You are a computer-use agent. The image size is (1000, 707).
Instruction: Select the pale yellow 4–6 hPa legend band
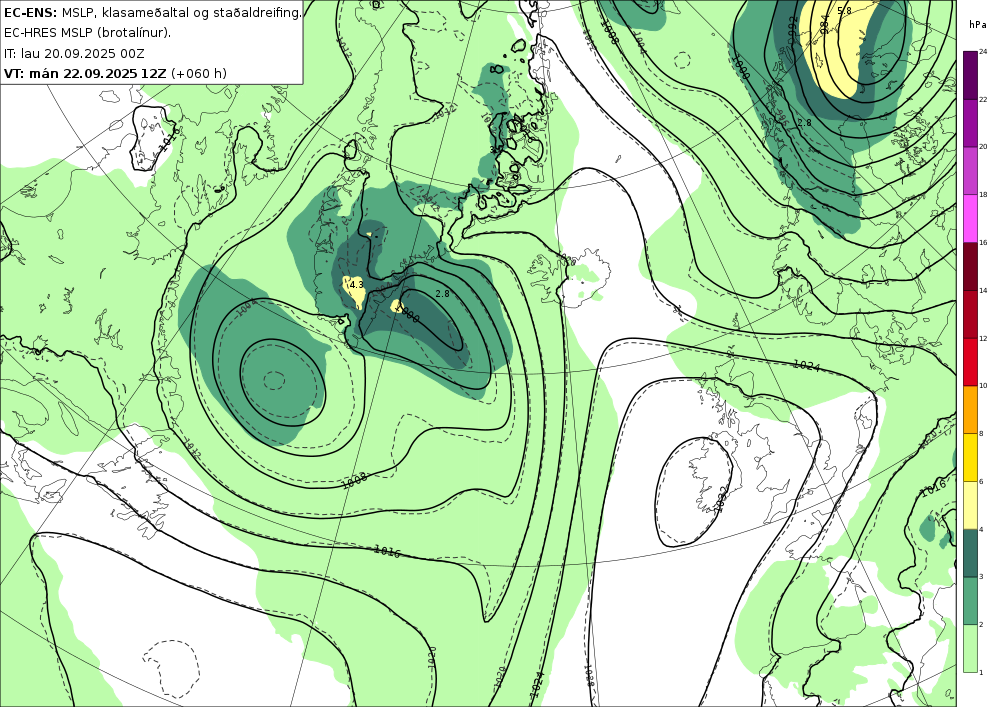[x=970, y=504]
